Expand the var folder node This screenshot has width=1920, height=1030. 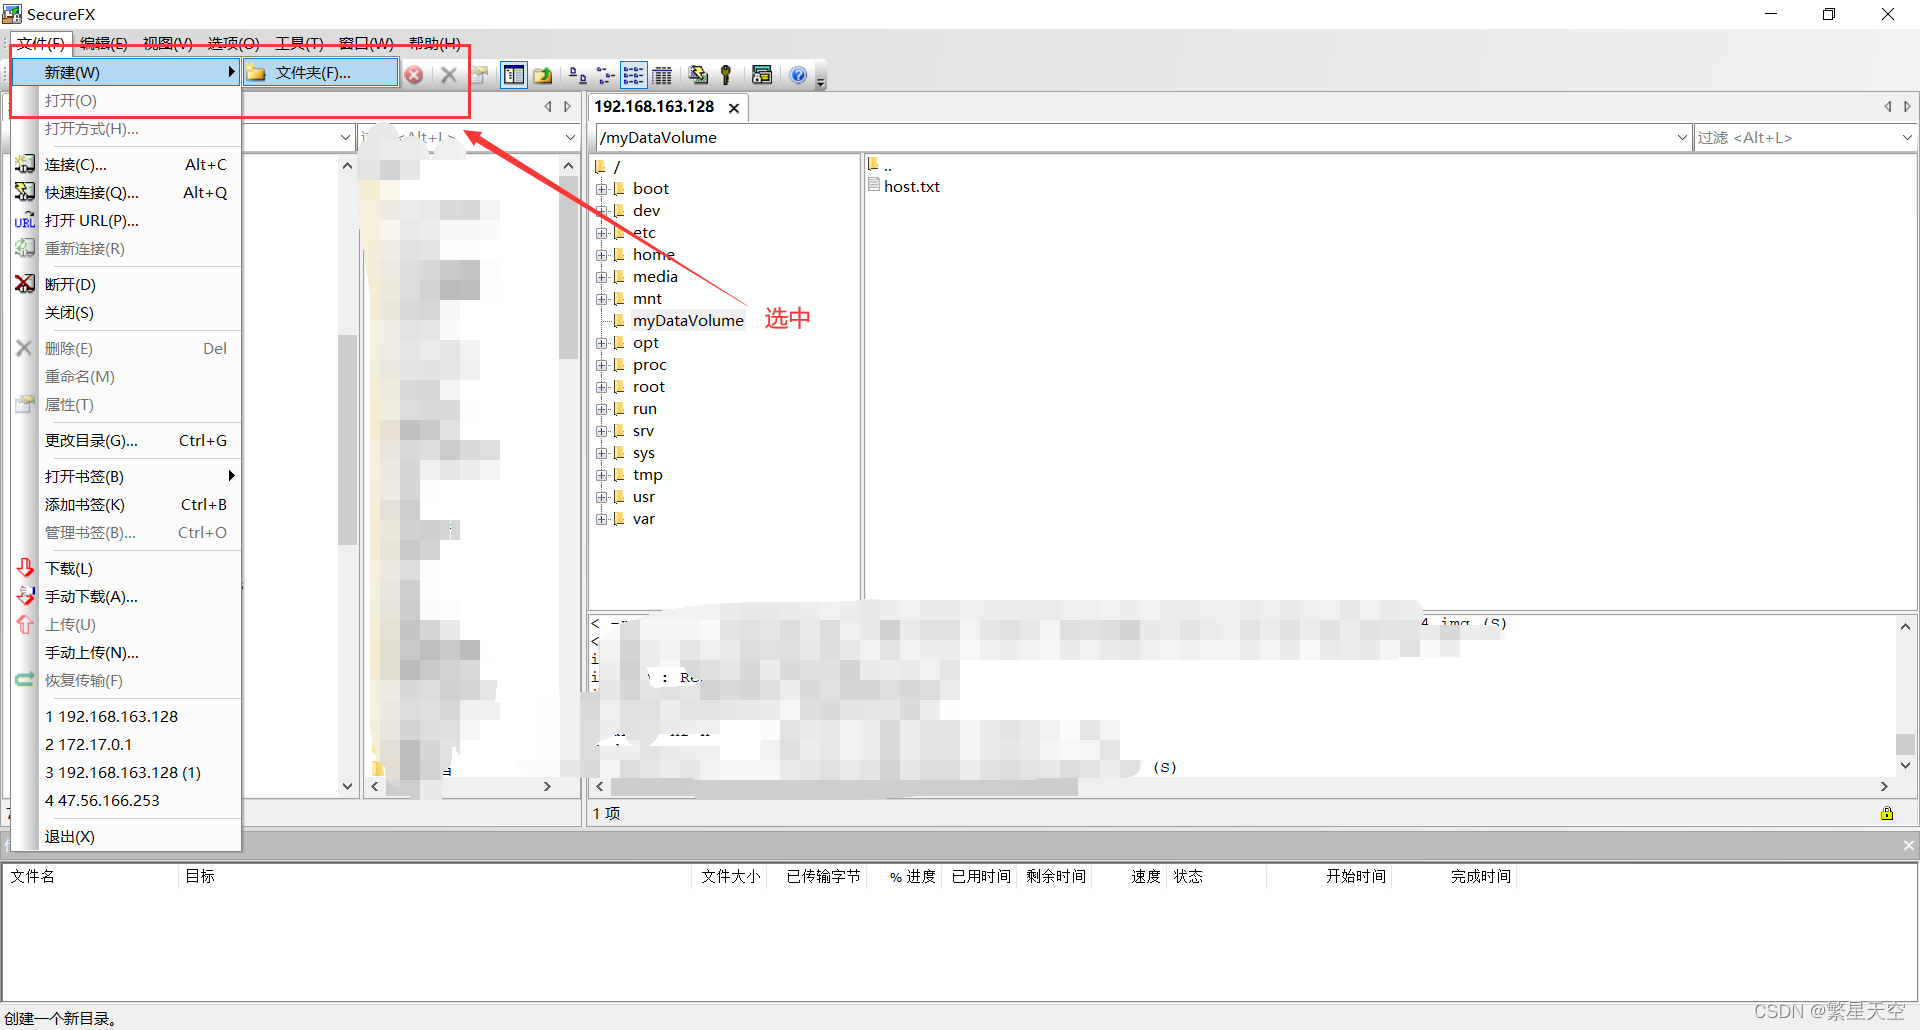(602, 519)
